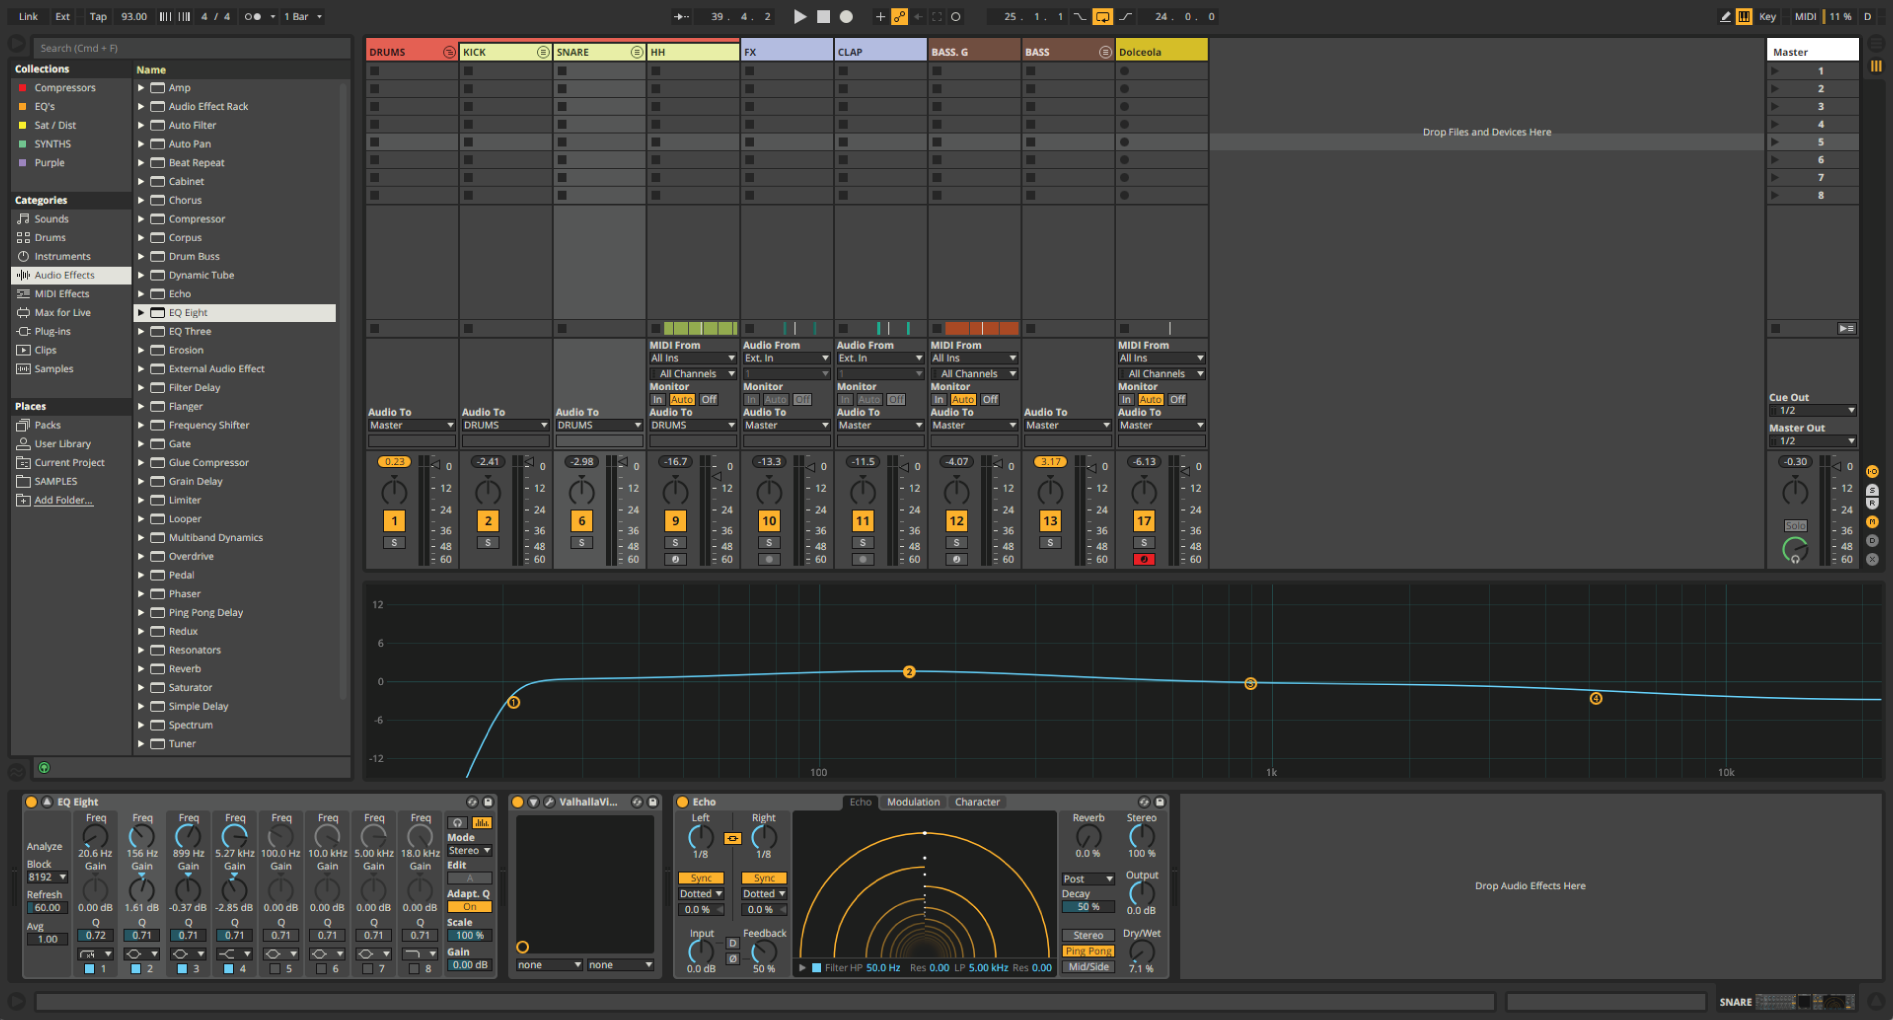Solo the KICK track

(x=488, y=543)
